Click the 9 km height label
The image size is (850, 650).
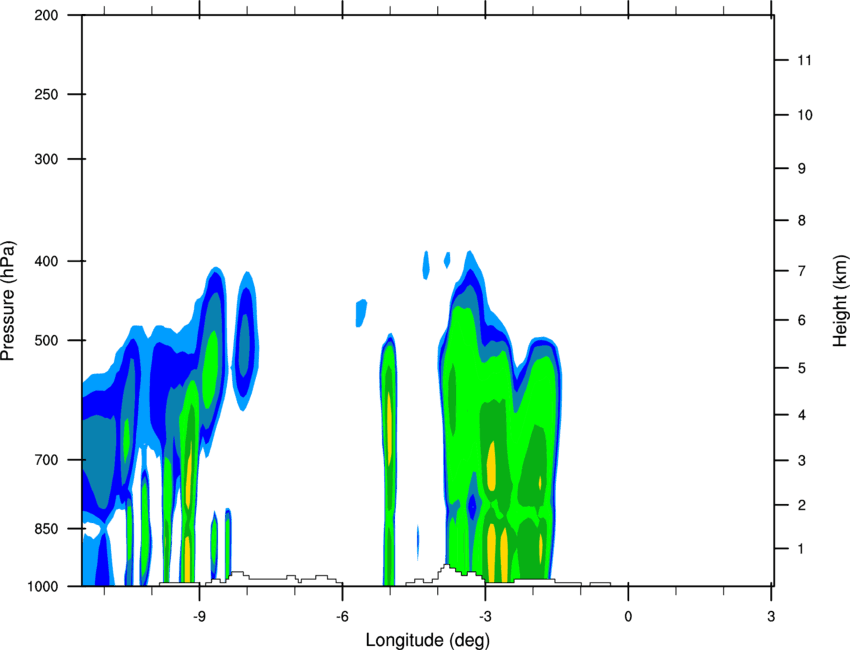tap(802, 169)
